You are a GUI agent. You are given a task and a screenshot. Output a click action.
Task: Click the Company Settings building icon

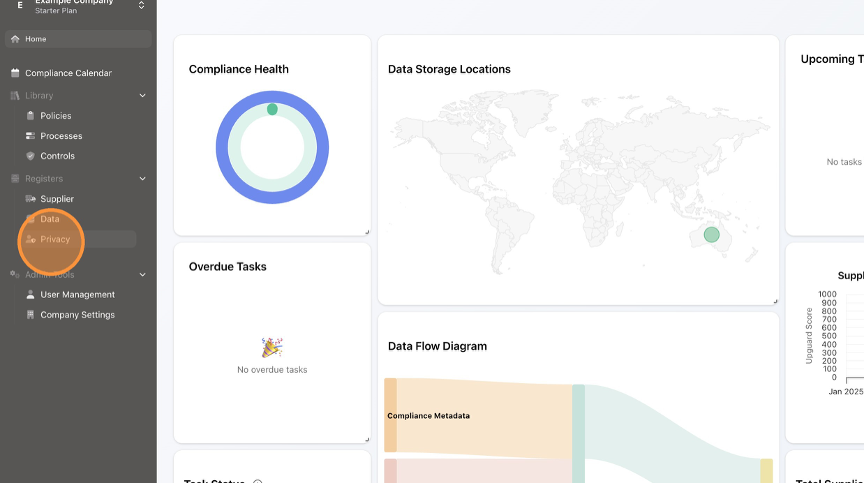pos(30,315)
